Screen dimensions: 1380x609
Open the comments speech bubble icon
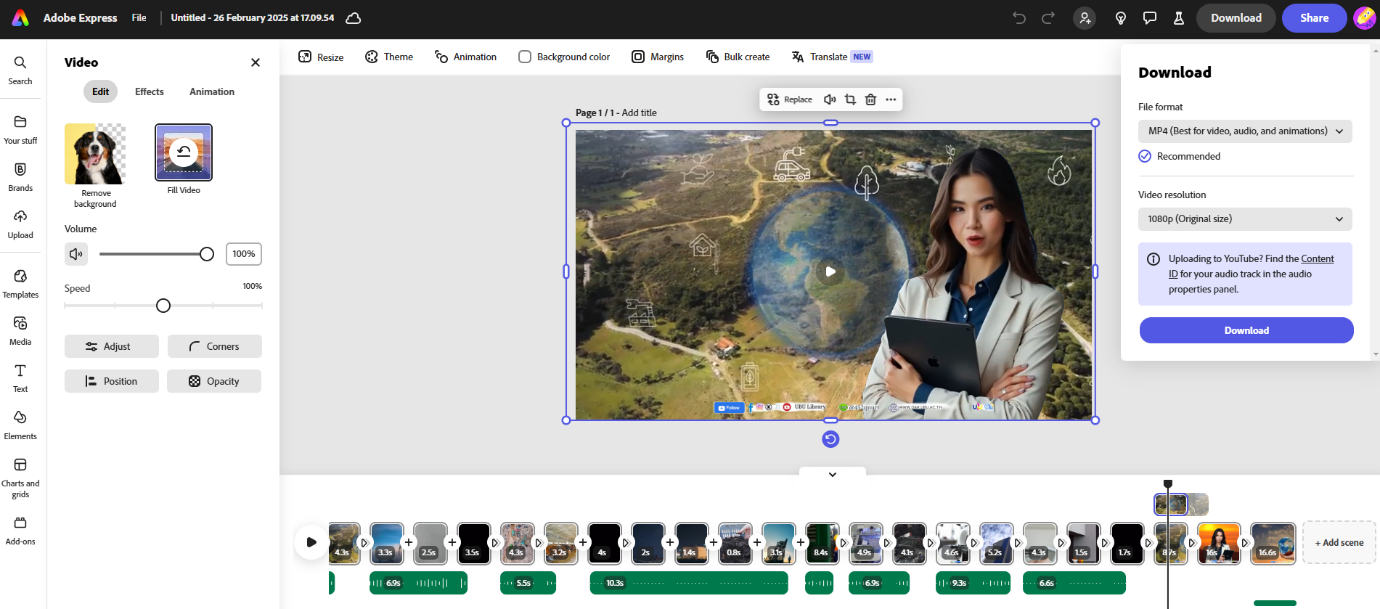point(1150,18)
